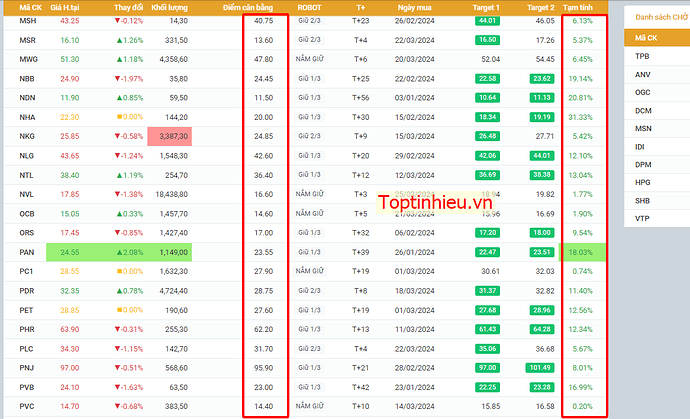Click the NẮM GIỮ label for MWG

310,59
